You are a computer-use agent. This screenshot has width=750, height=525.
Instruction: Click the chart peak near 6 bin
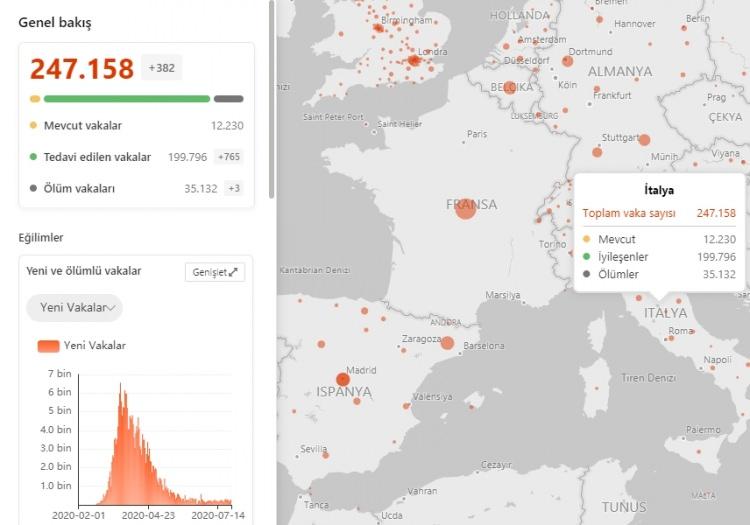120,385
